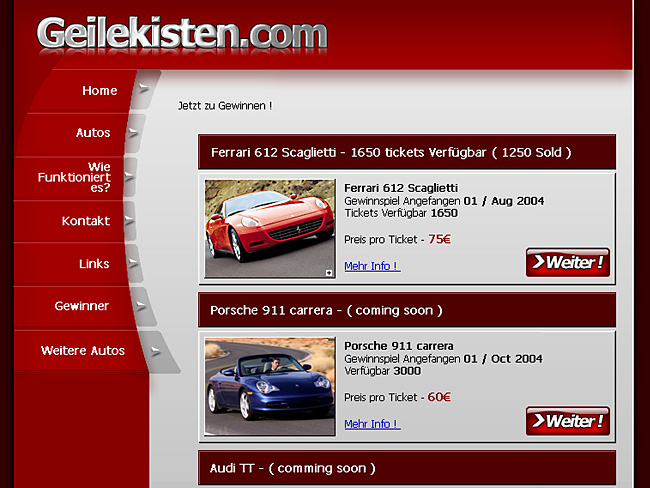Go to the Autos page

click(x=93, y=133)
